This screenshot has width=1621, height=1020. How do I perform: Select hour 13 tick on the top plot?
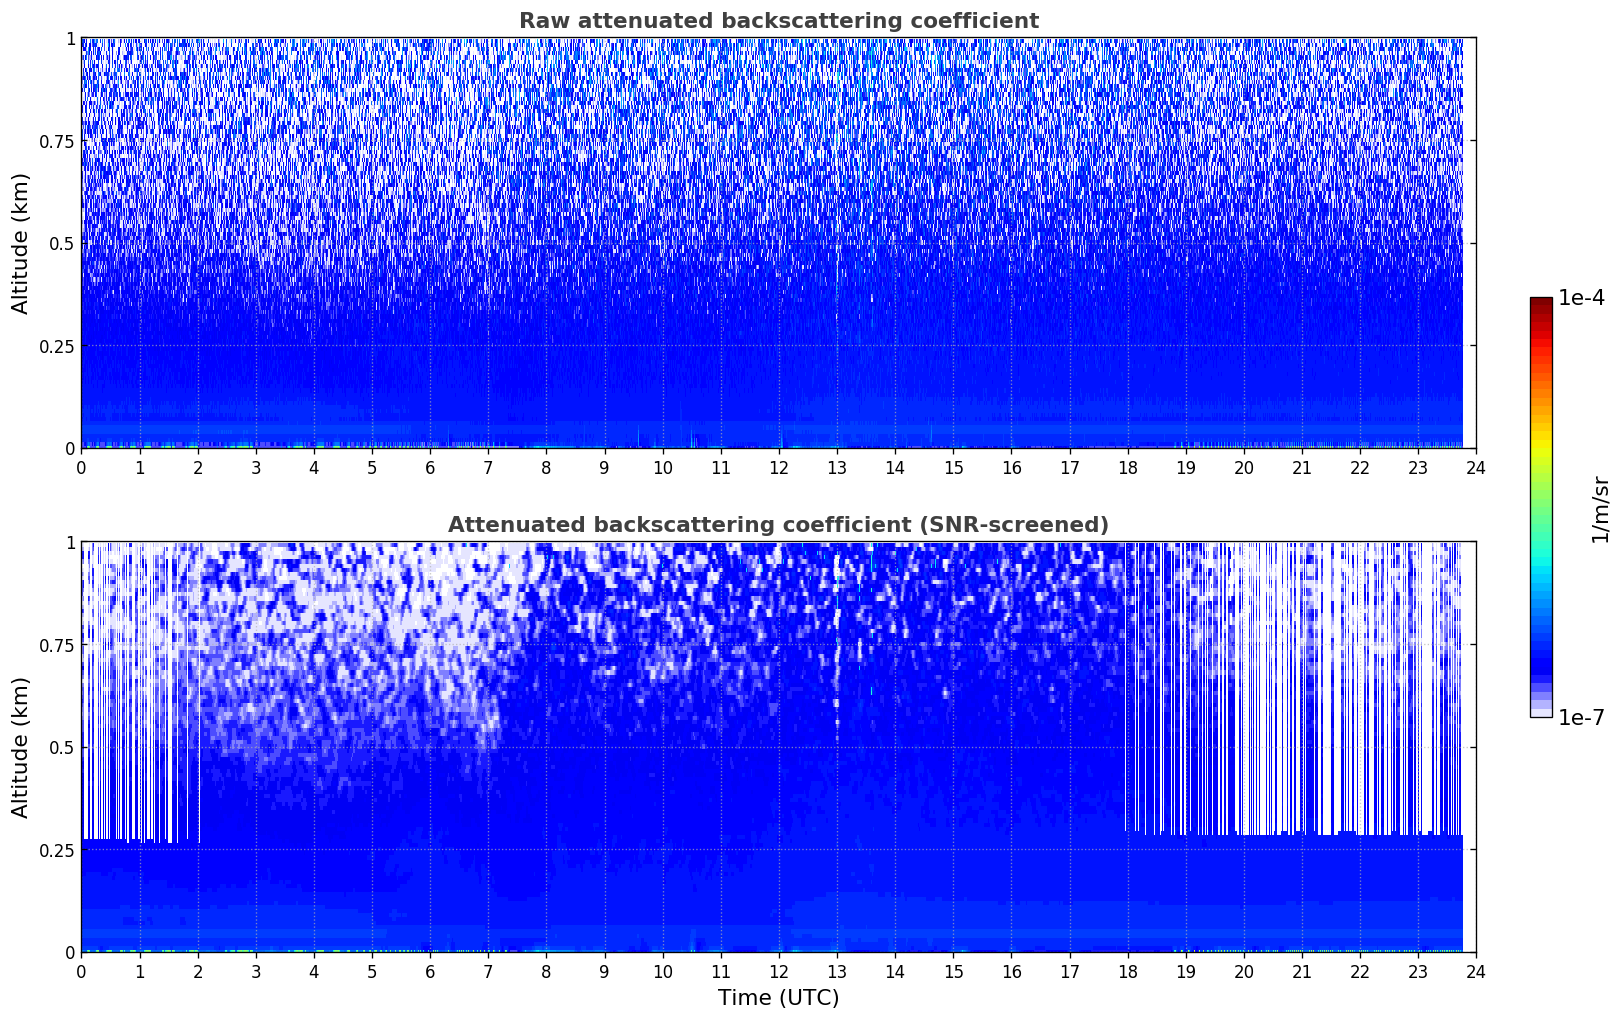(837, 467)
